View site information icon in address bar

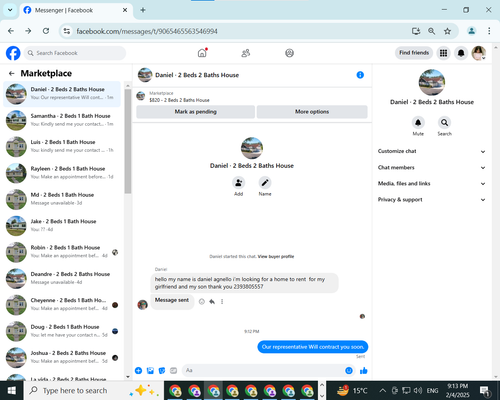67,31
